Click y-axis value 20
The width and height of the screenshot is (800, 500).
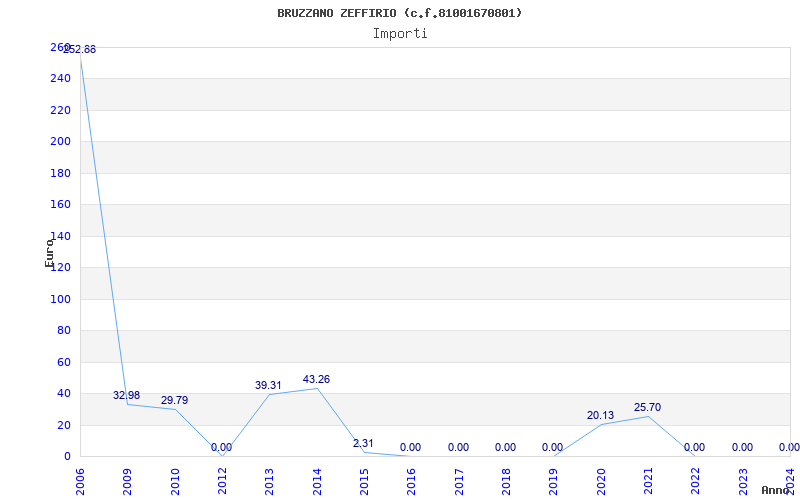click(63, 426)
